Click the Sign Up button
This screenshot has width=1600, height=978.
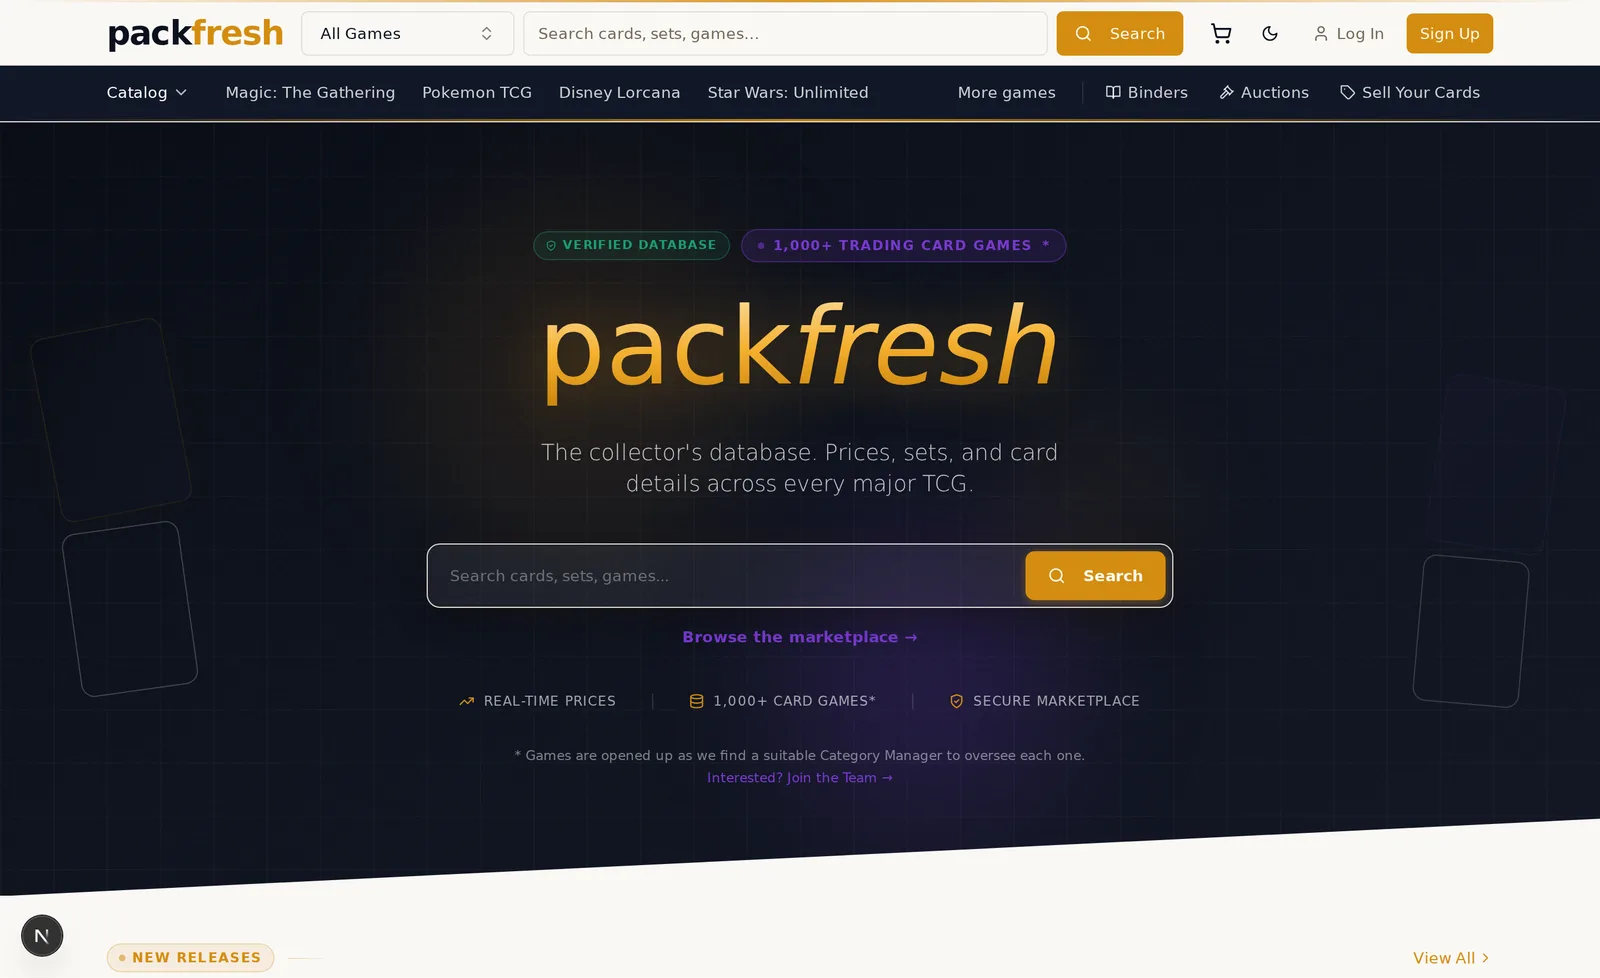coord(1450,34)
